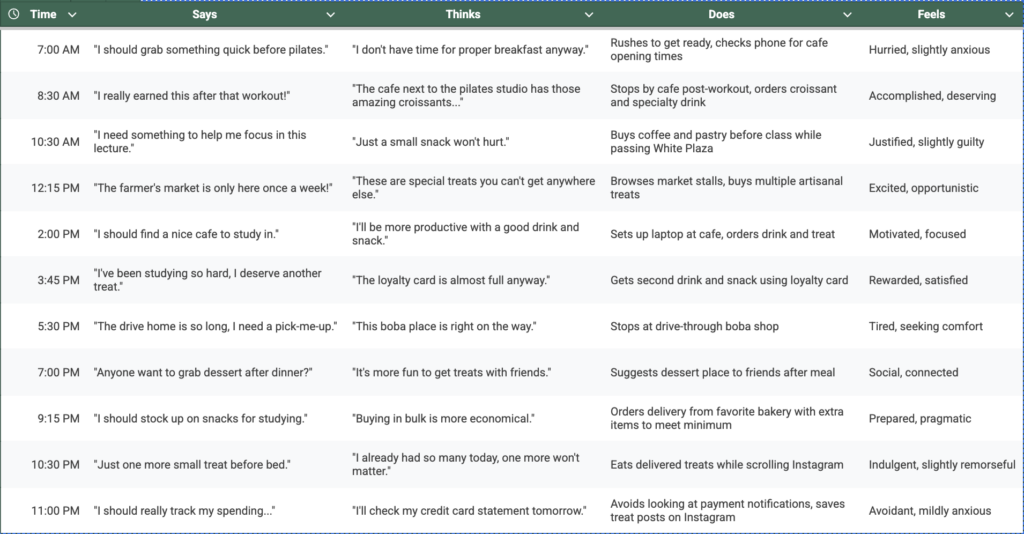Expand the Says column dropdown chevron

pos(331,15)
